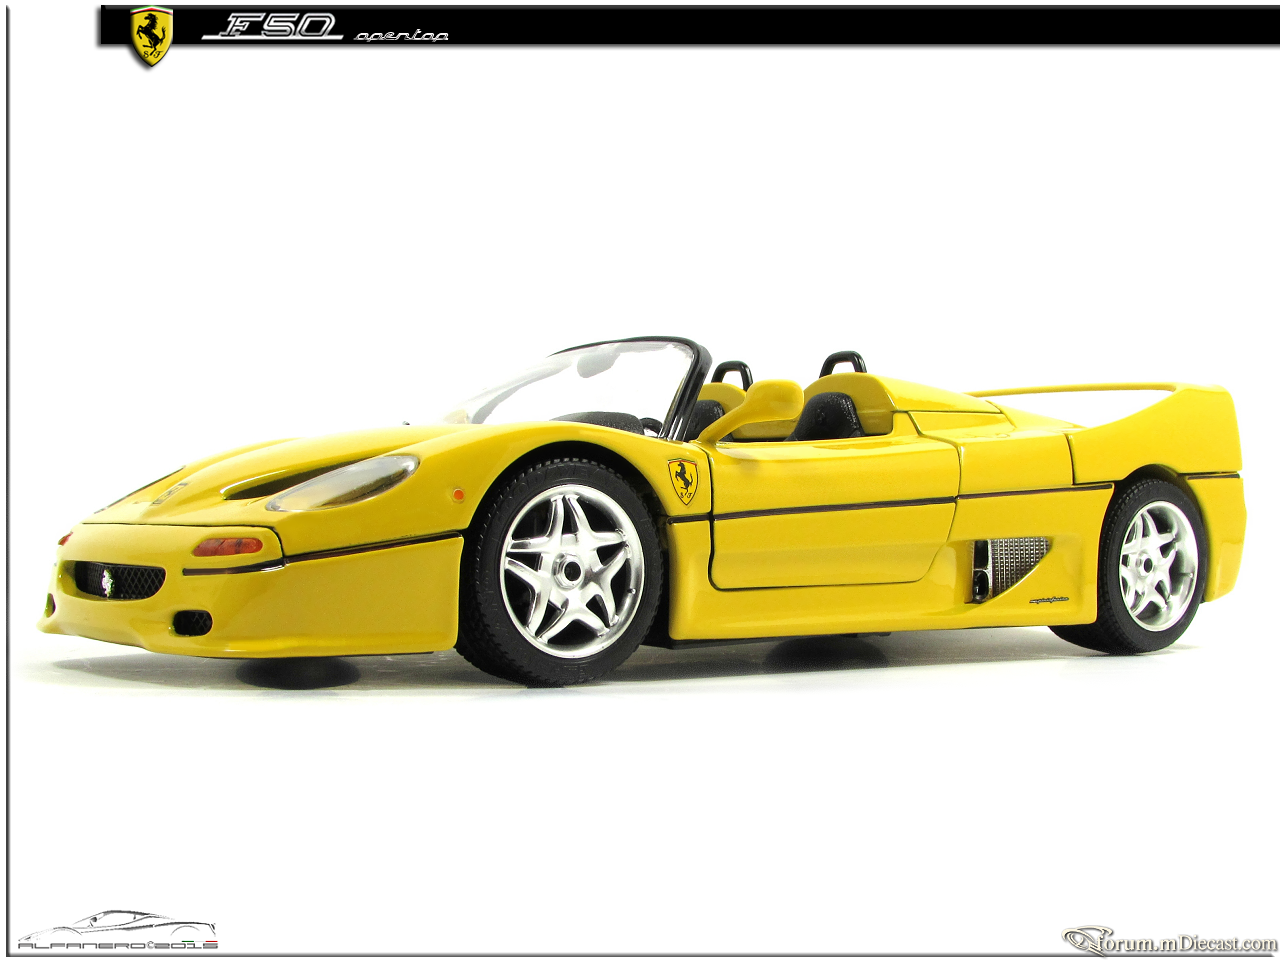Click the yellow Ferrari F50 model photo

coord(643,512)
